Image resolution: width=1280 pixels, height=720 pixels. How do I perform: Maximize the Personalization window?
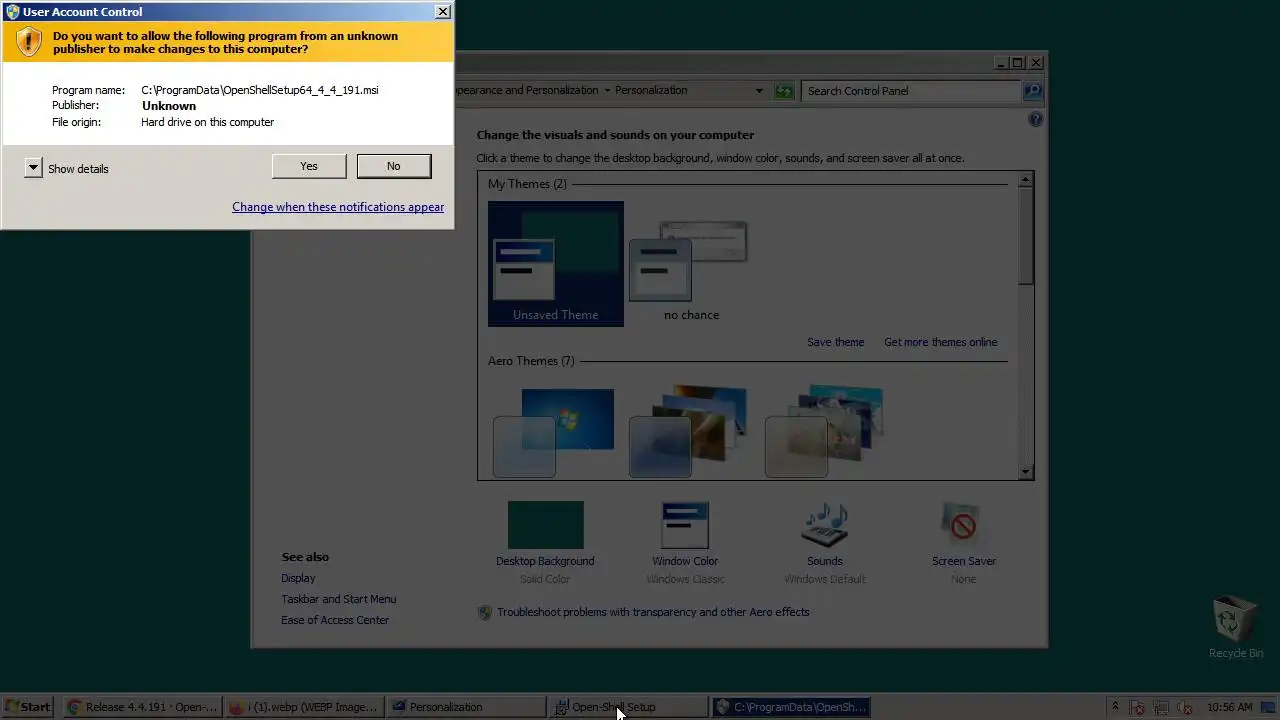point(1018,63)
